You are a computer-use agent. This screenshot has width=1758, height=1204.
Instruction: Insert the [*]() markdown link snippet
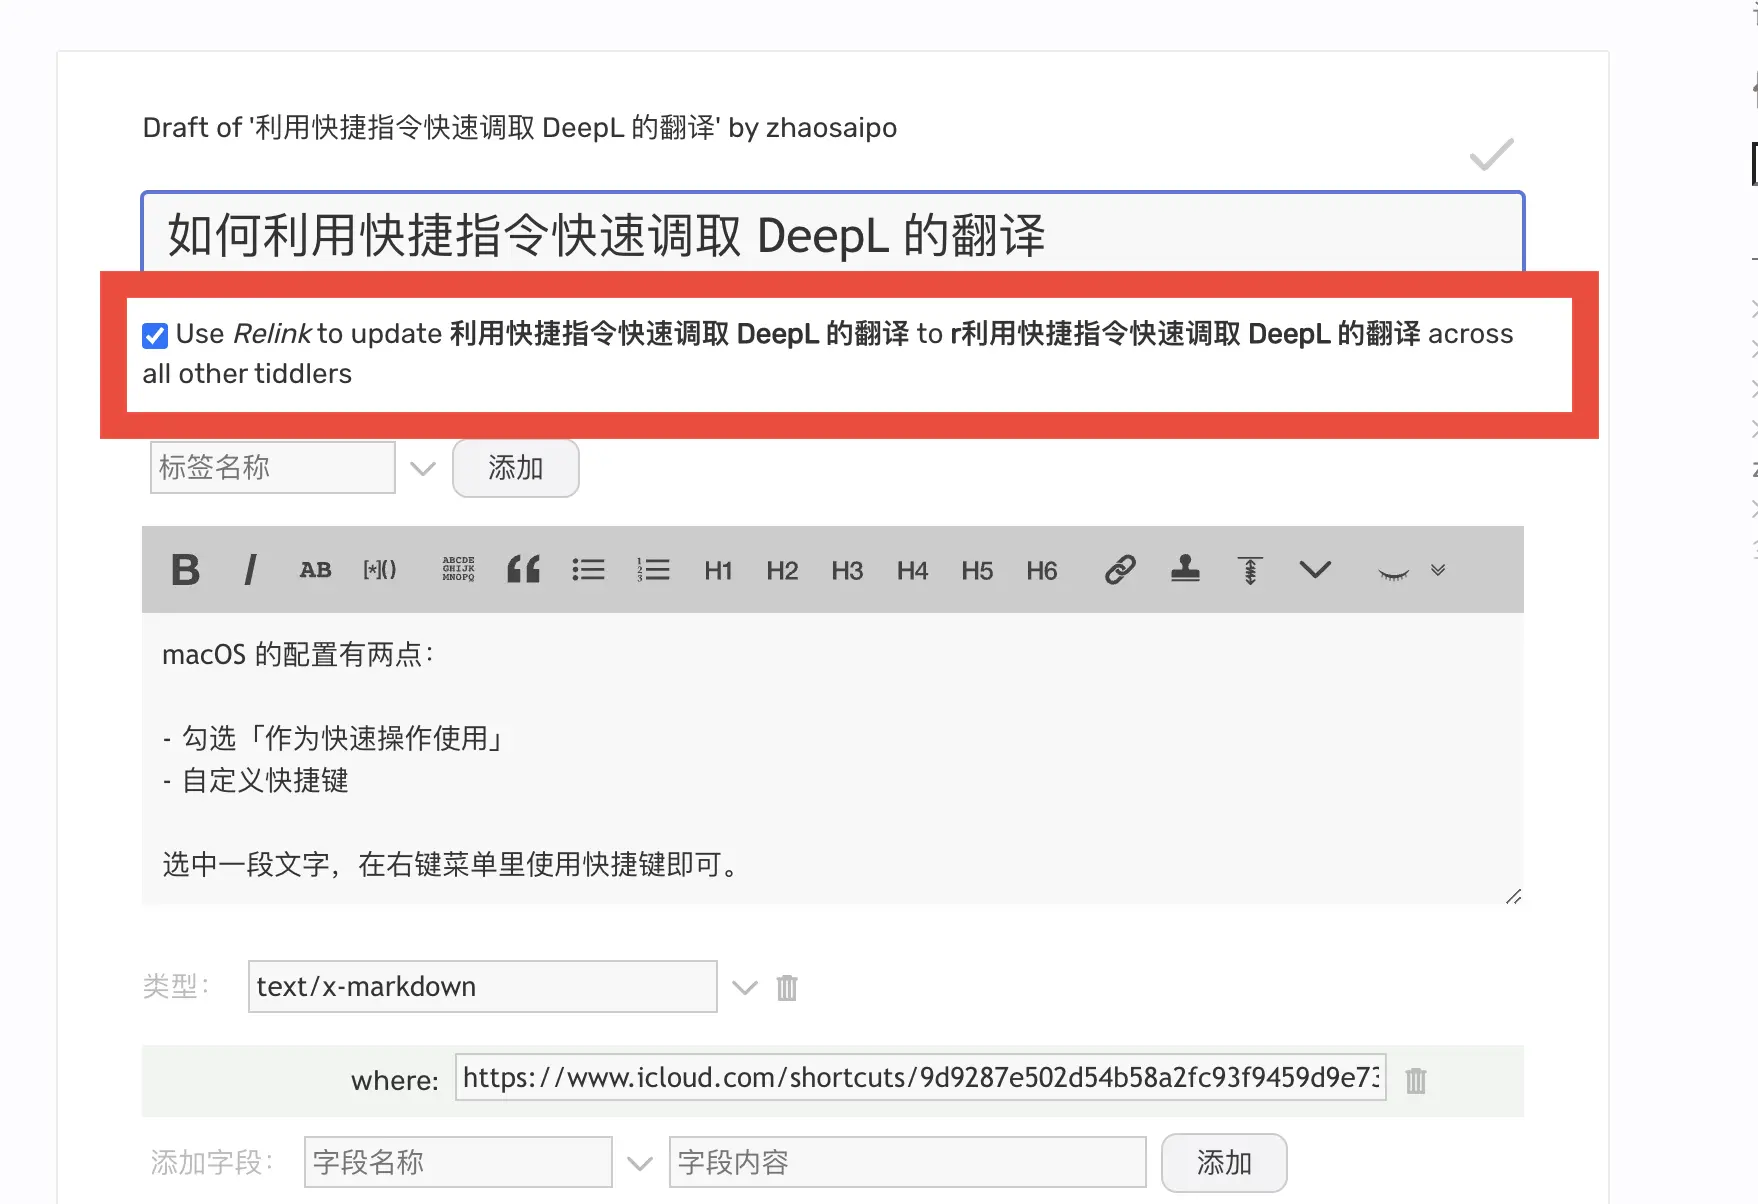pos(380,570)
